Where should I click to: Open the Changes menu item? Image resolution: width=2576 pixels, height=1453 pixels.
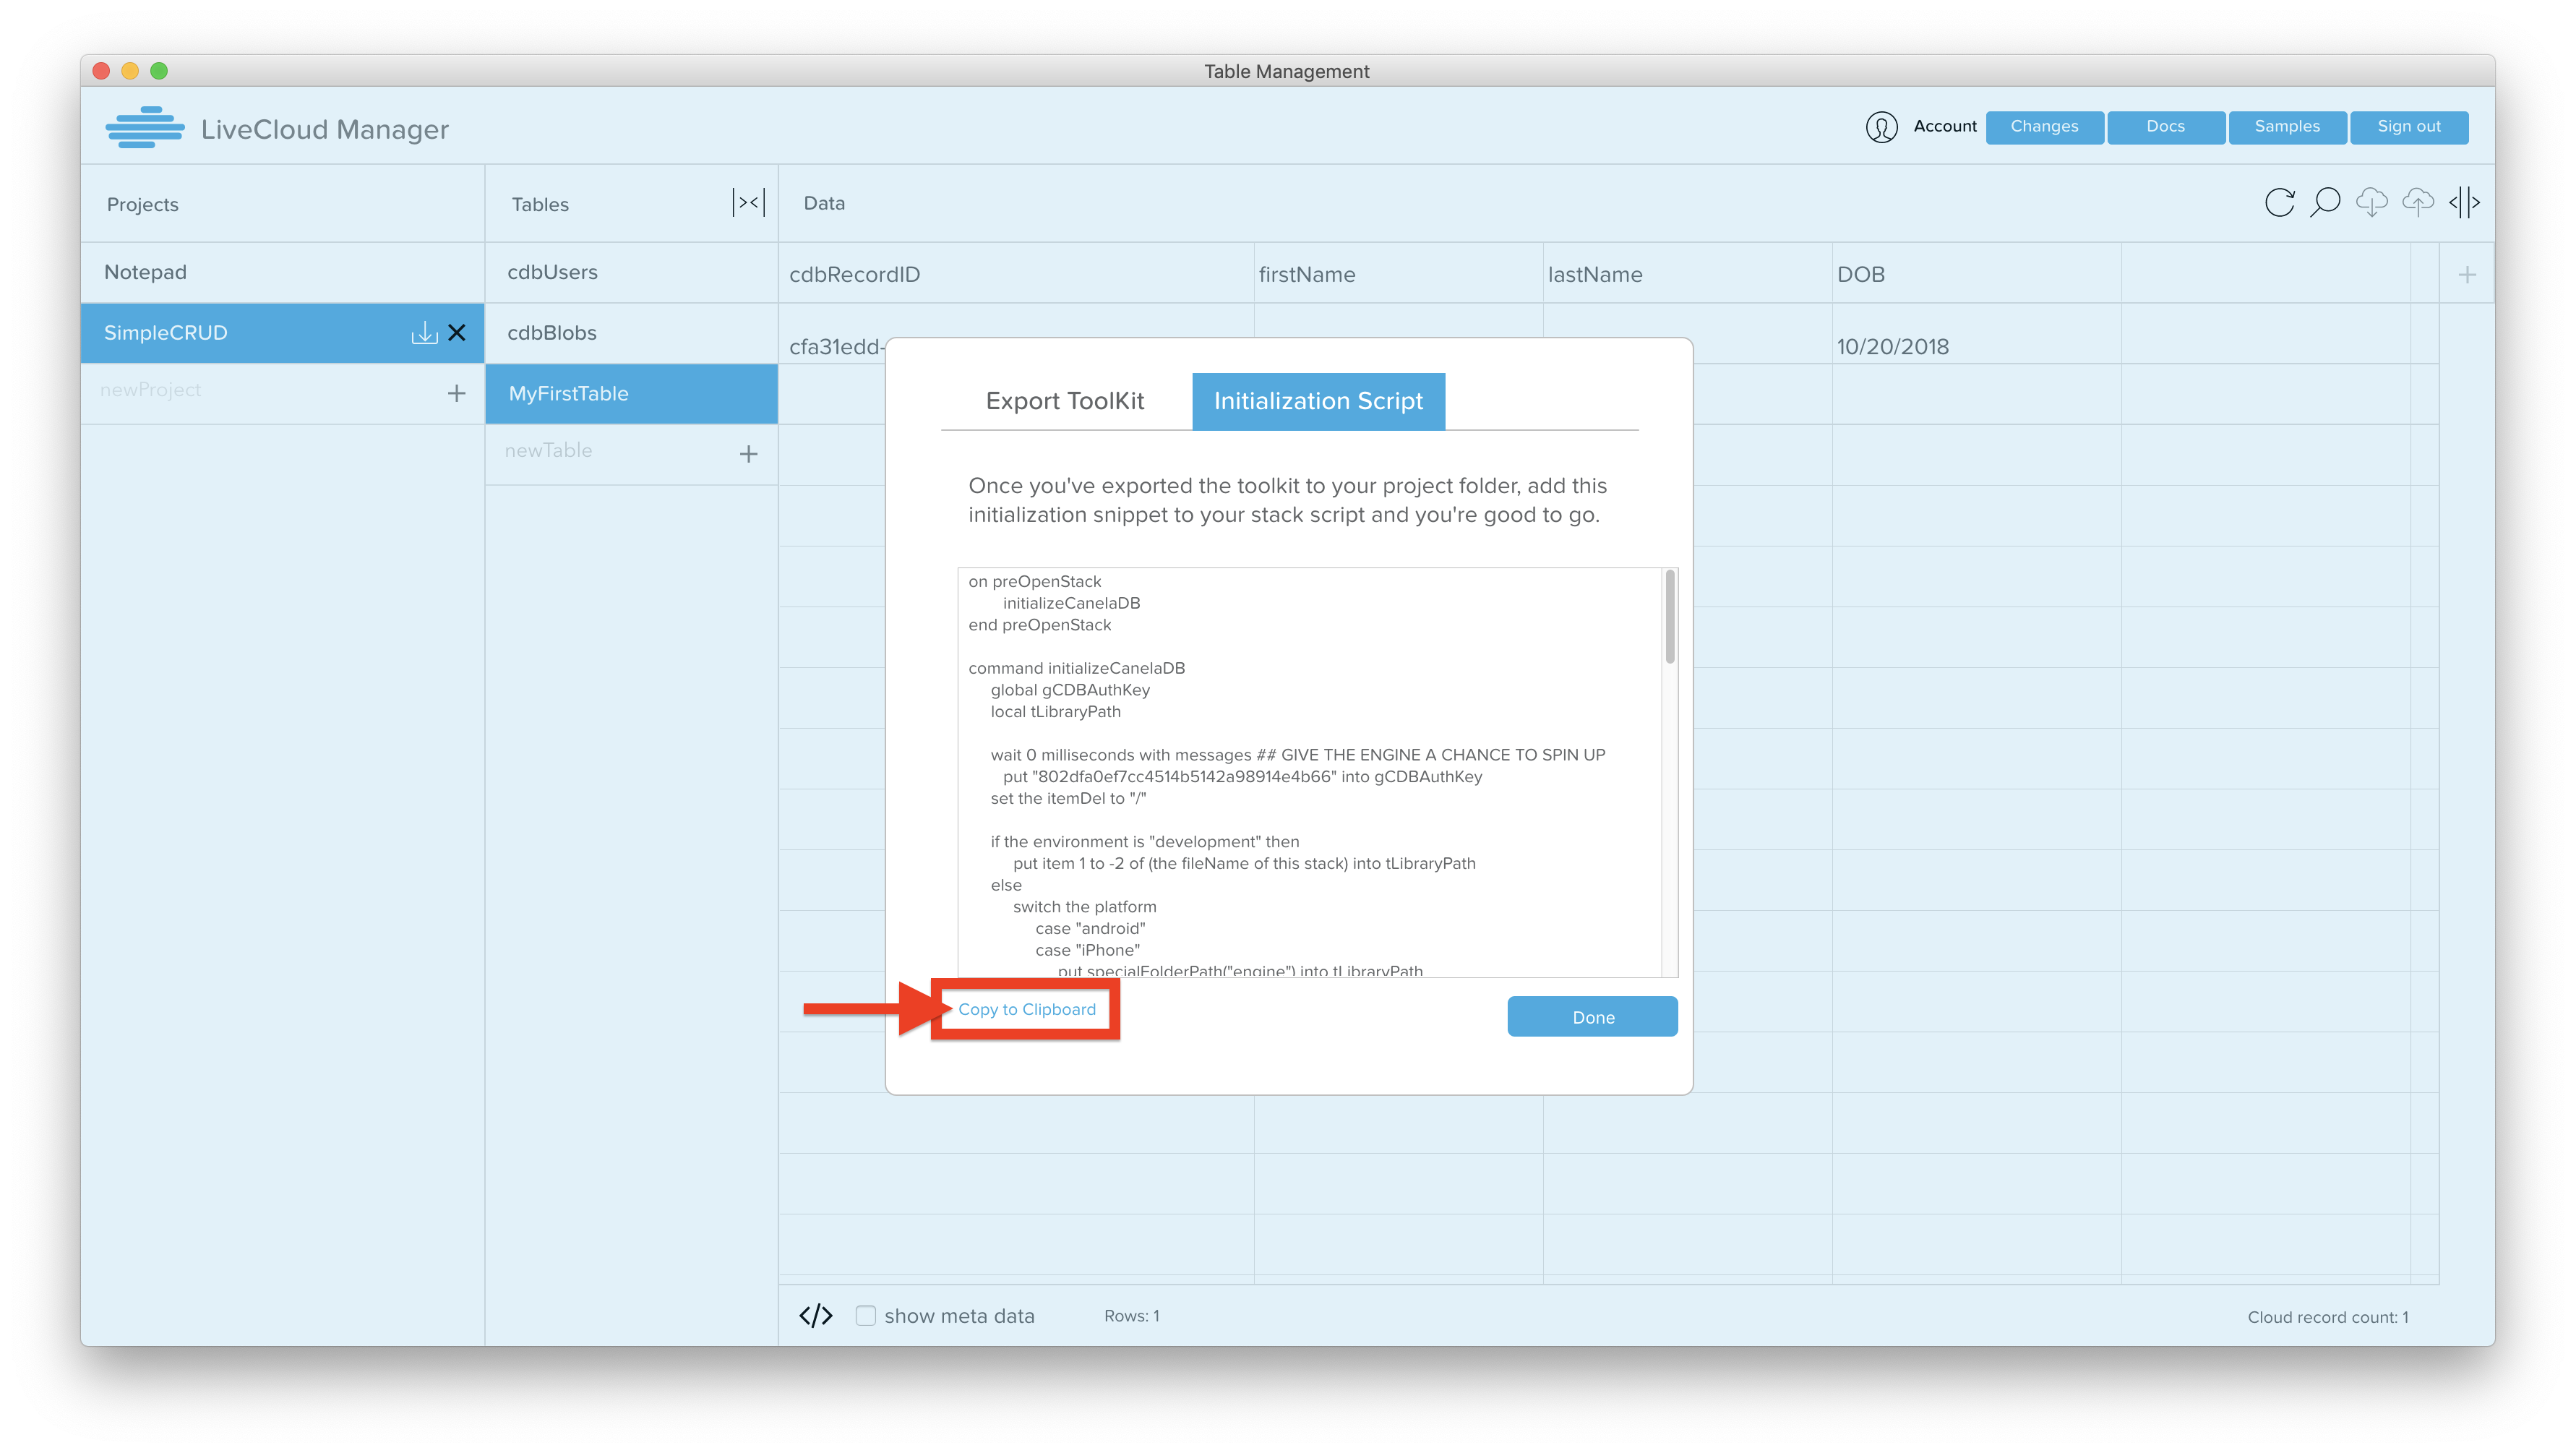[x=2043, y=126]
